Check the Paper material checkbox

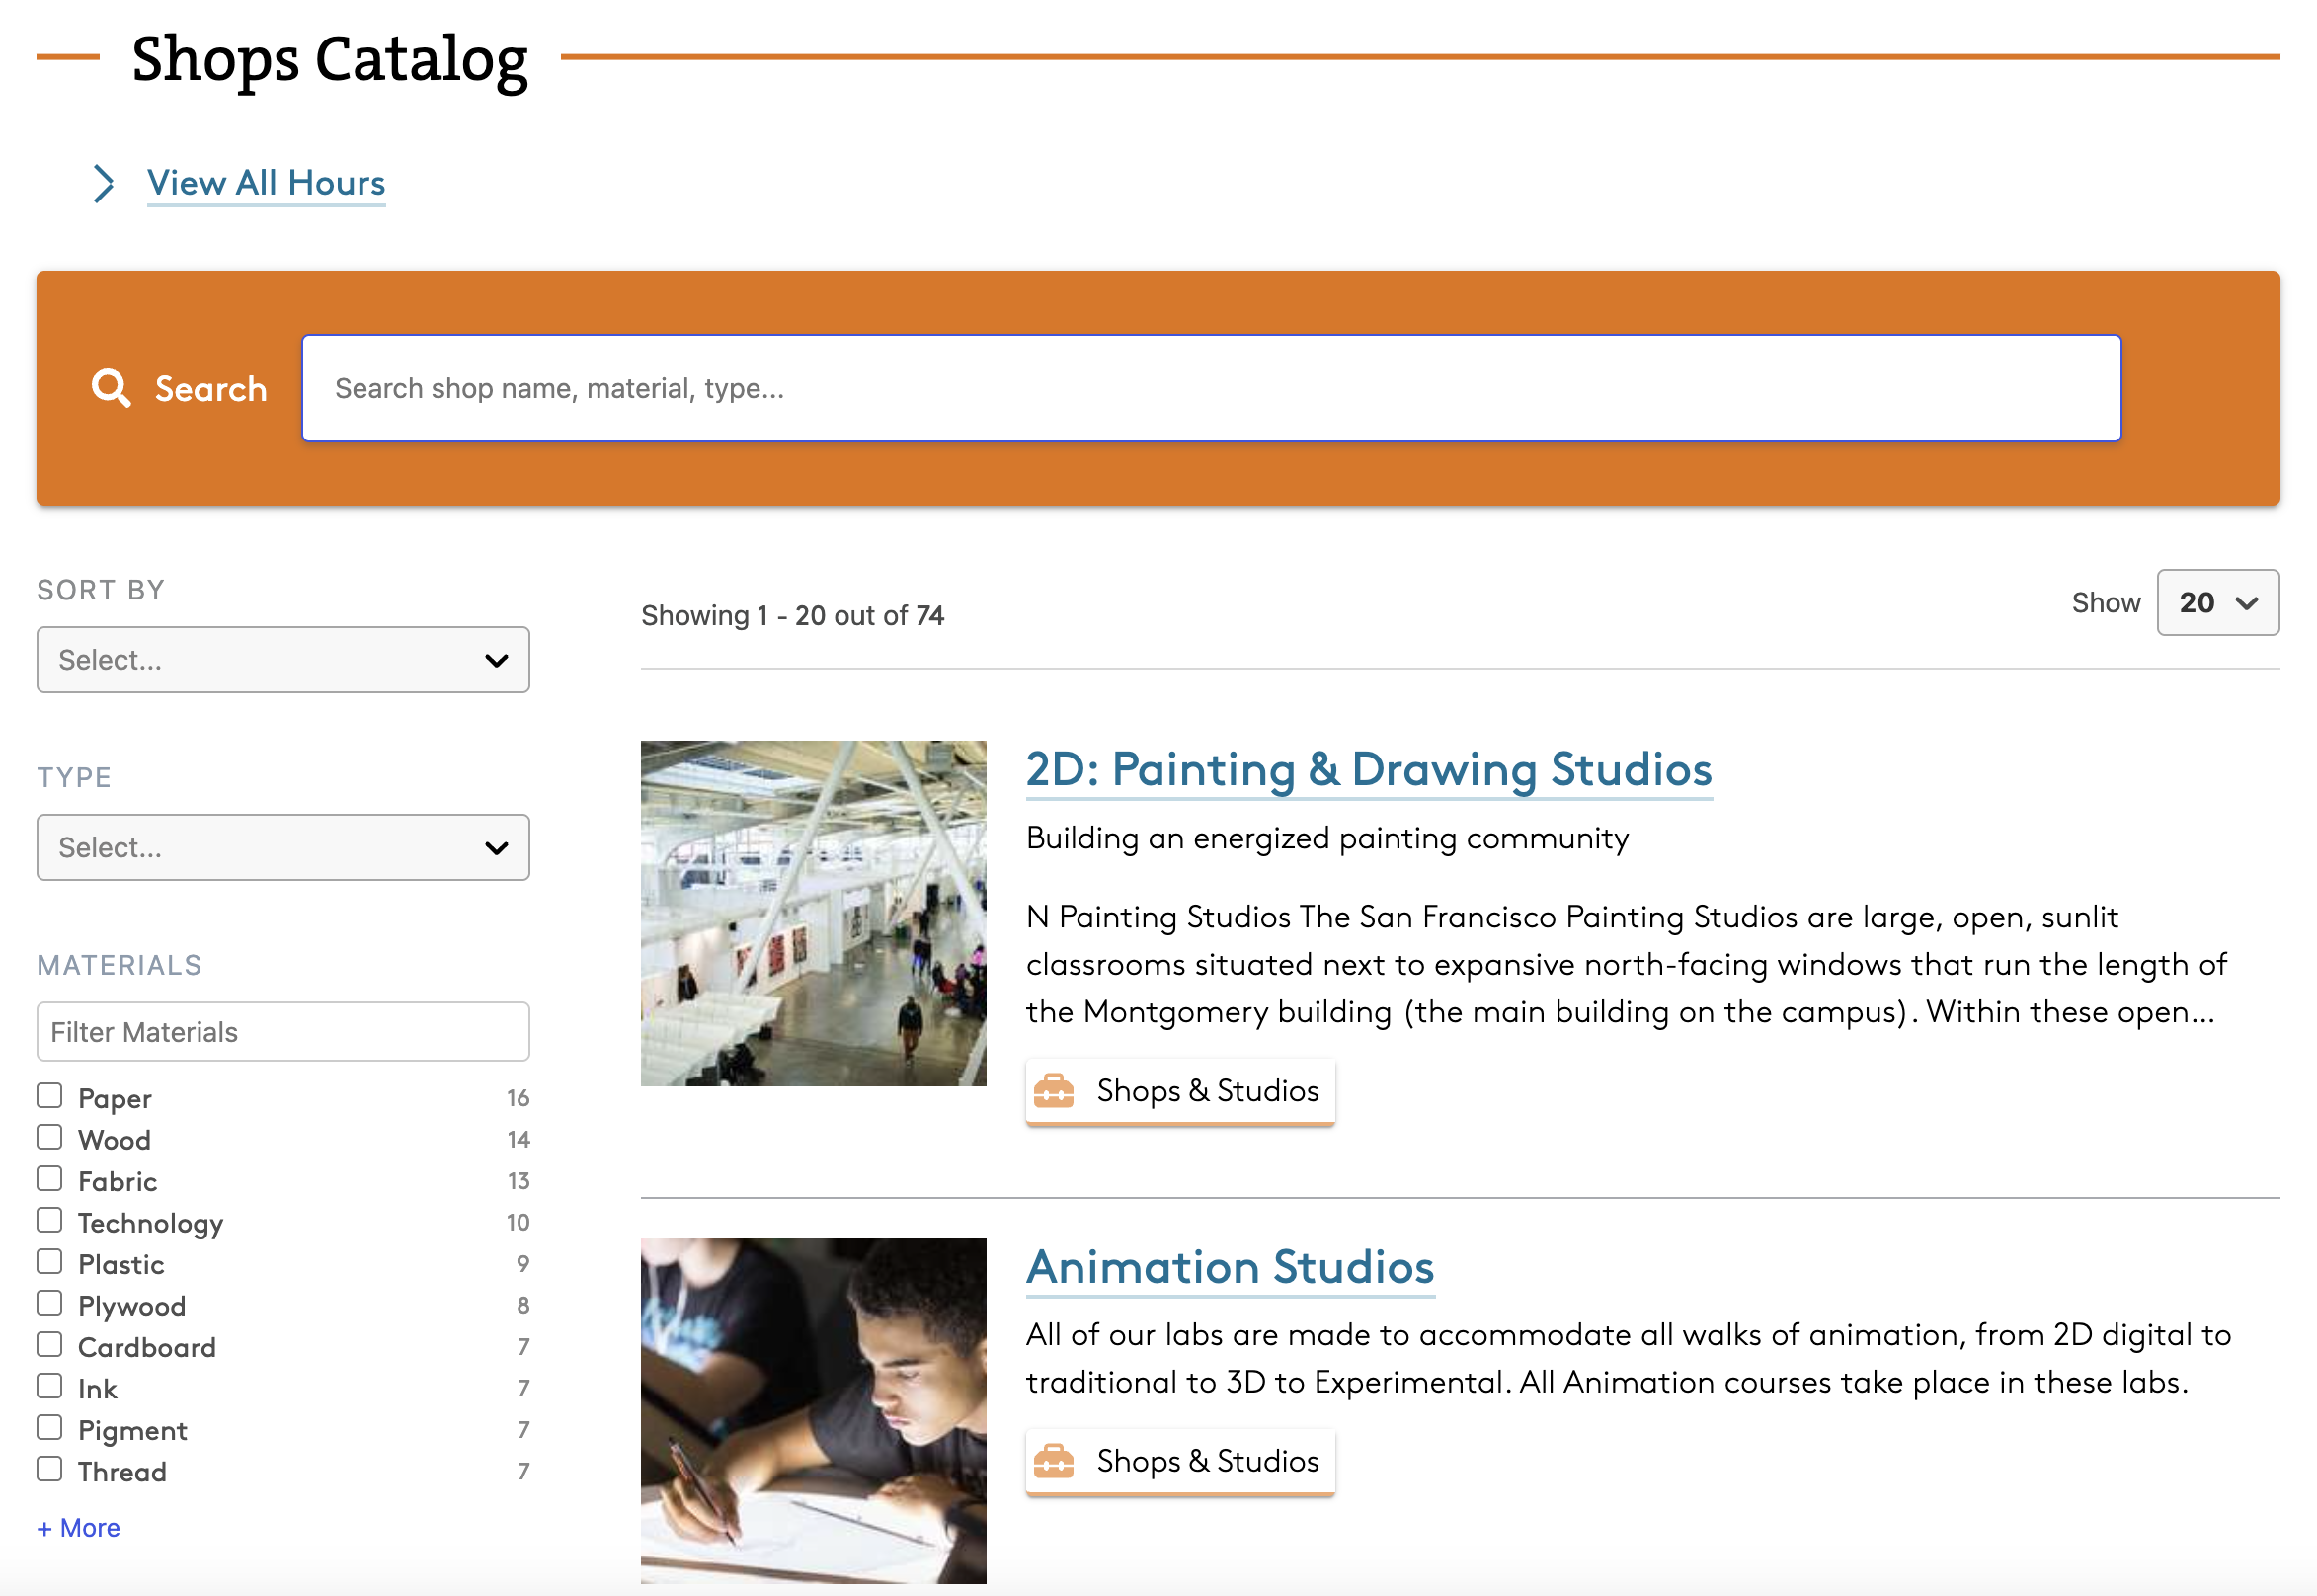[x=50, y=1096]
